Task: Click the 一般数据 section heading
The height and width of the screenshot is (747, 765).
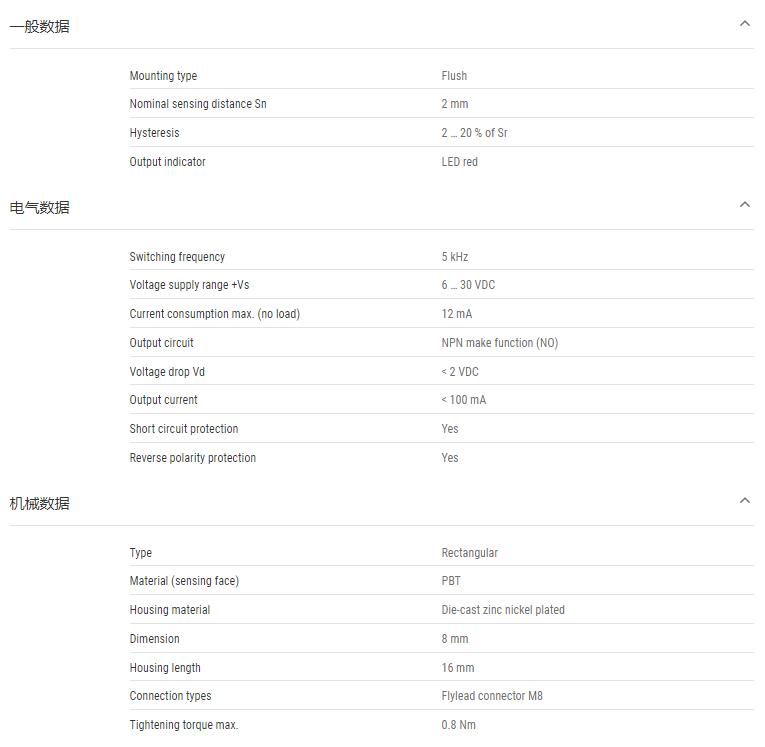Action: [40, 27]
